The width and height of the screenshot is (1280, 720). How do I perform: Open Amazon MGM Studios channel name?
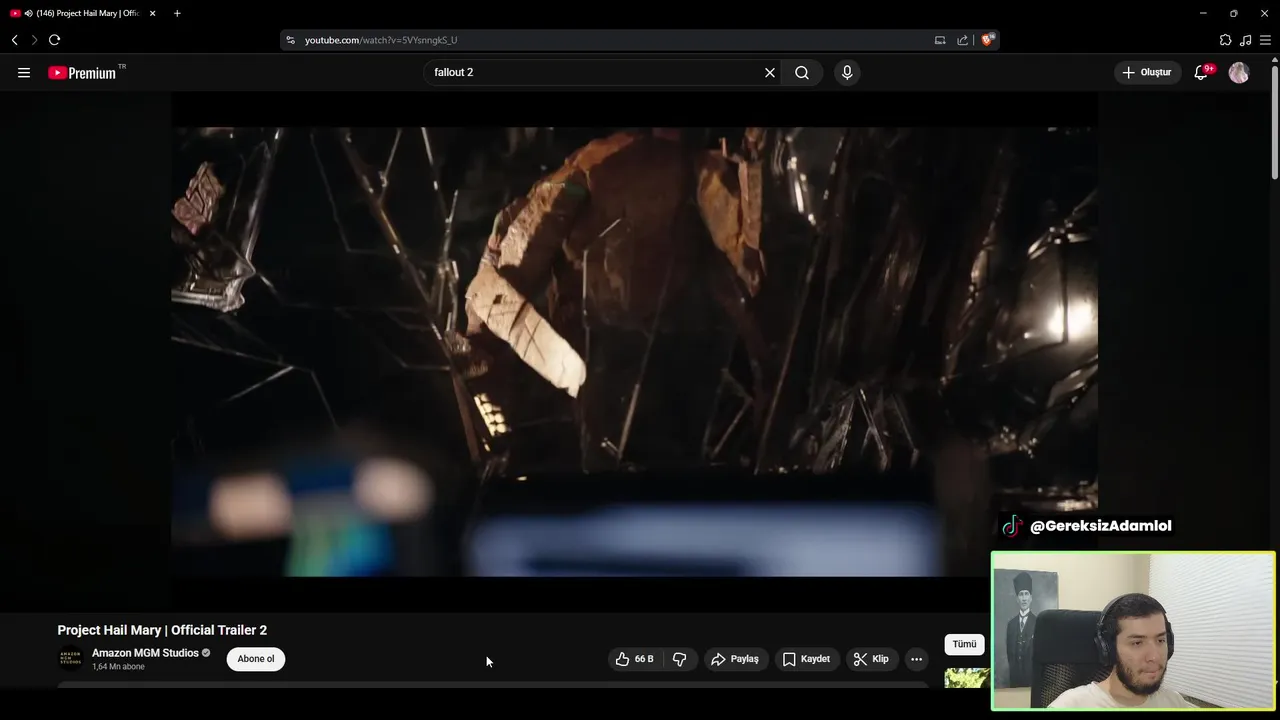pos(145,653)
